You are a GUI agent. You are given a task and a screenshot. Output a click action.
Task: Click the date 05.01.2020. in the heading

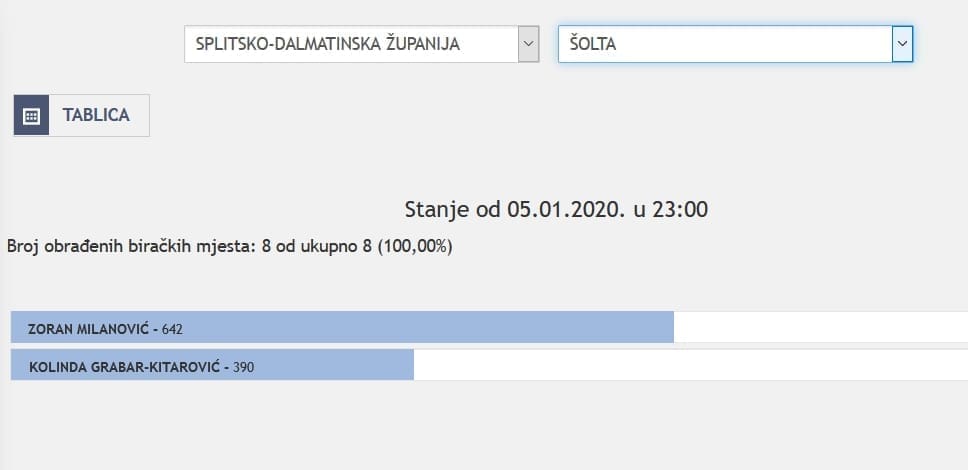click(x=561, y=209)
